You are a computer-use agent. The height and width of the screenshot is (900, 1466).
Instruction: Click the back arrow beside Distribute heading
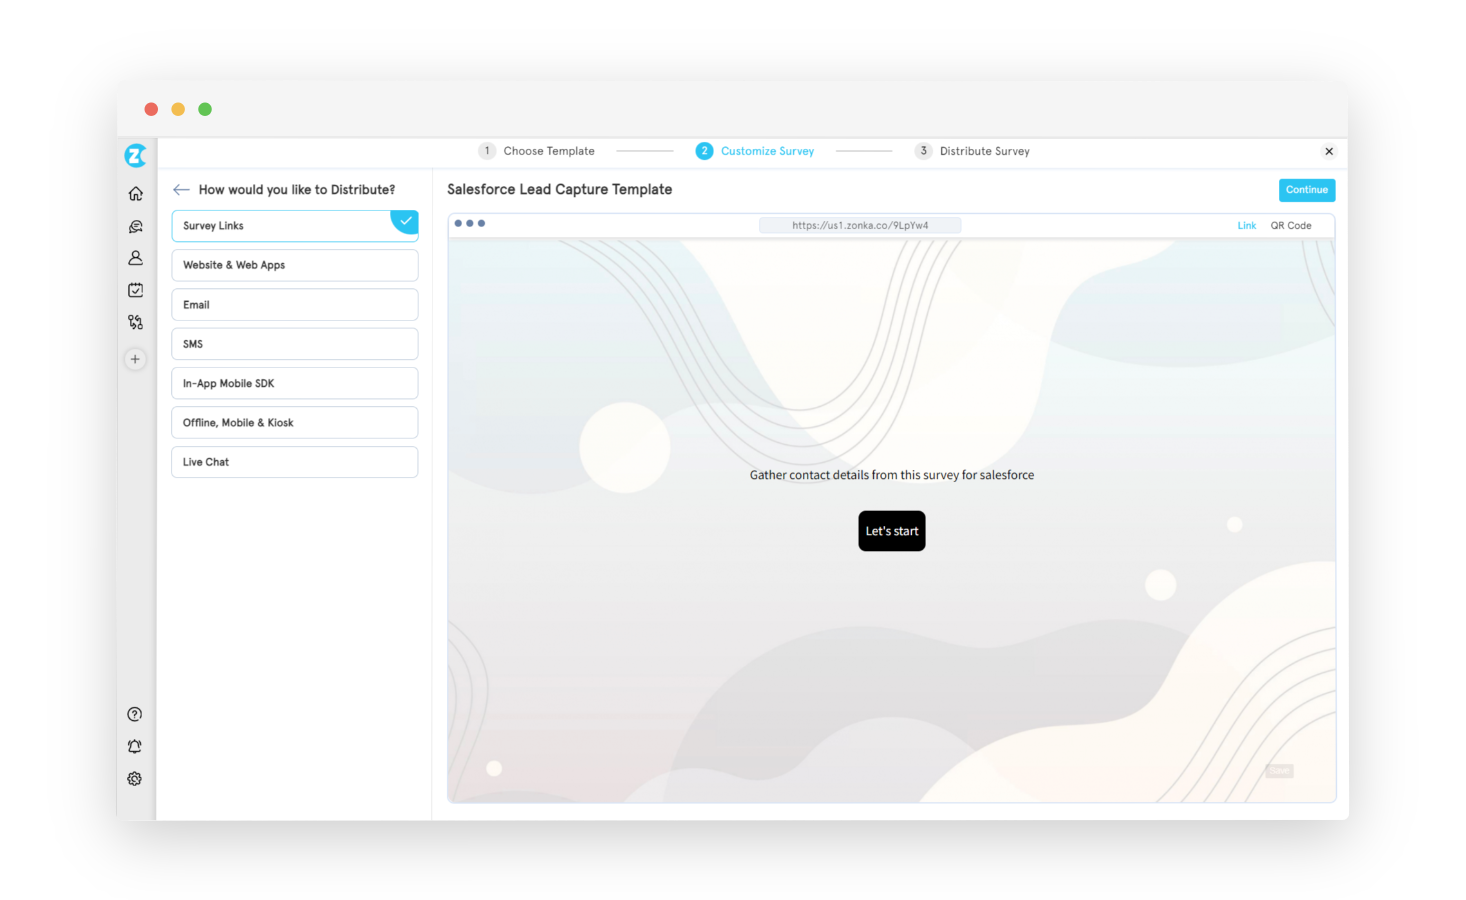(181, 190)
